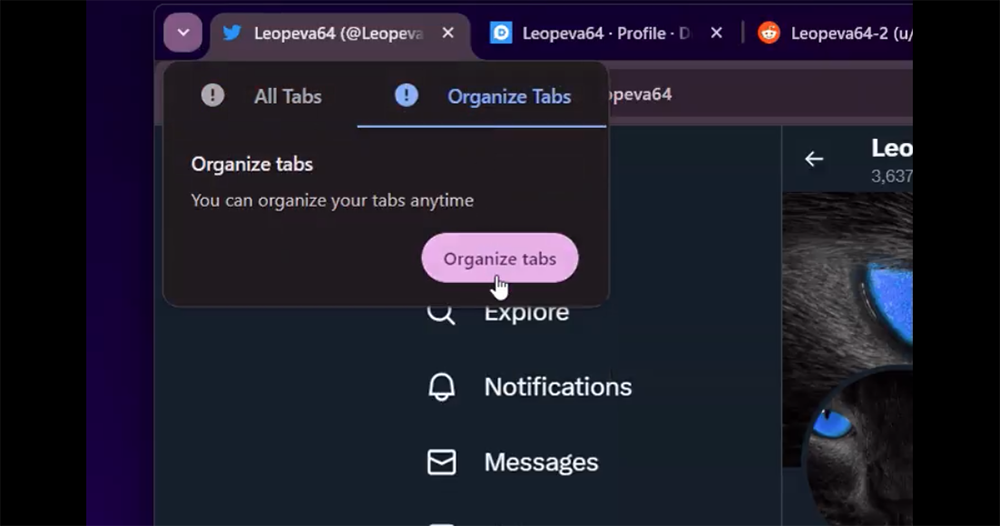Viewport: 1000px width, 526px height.
Task: Click the Twitter bird favicon on first tab
Action: point(232,33)
